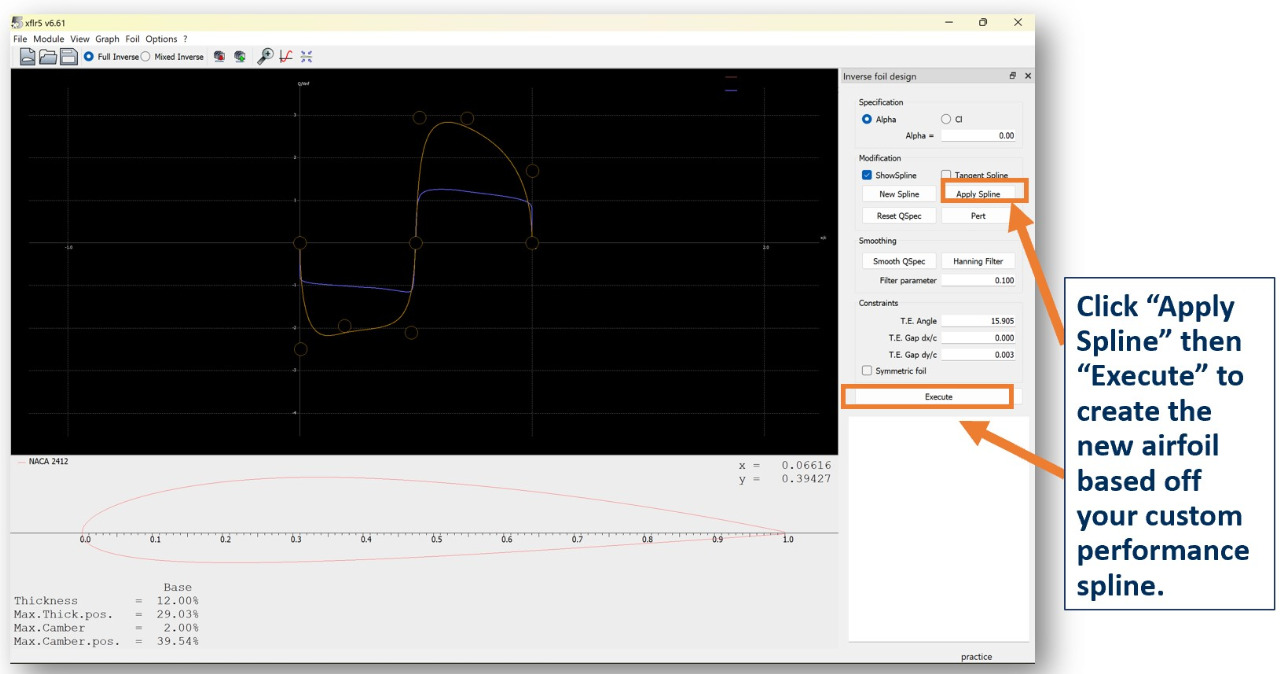This screenshot has width=1280, height=674.
Task: Click the Open file folder icon
Action: [x=48, y=57]
